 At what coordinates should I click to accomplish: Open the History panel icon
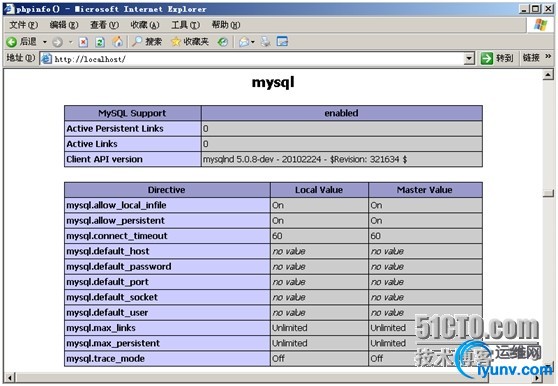[x=223, y=42]
